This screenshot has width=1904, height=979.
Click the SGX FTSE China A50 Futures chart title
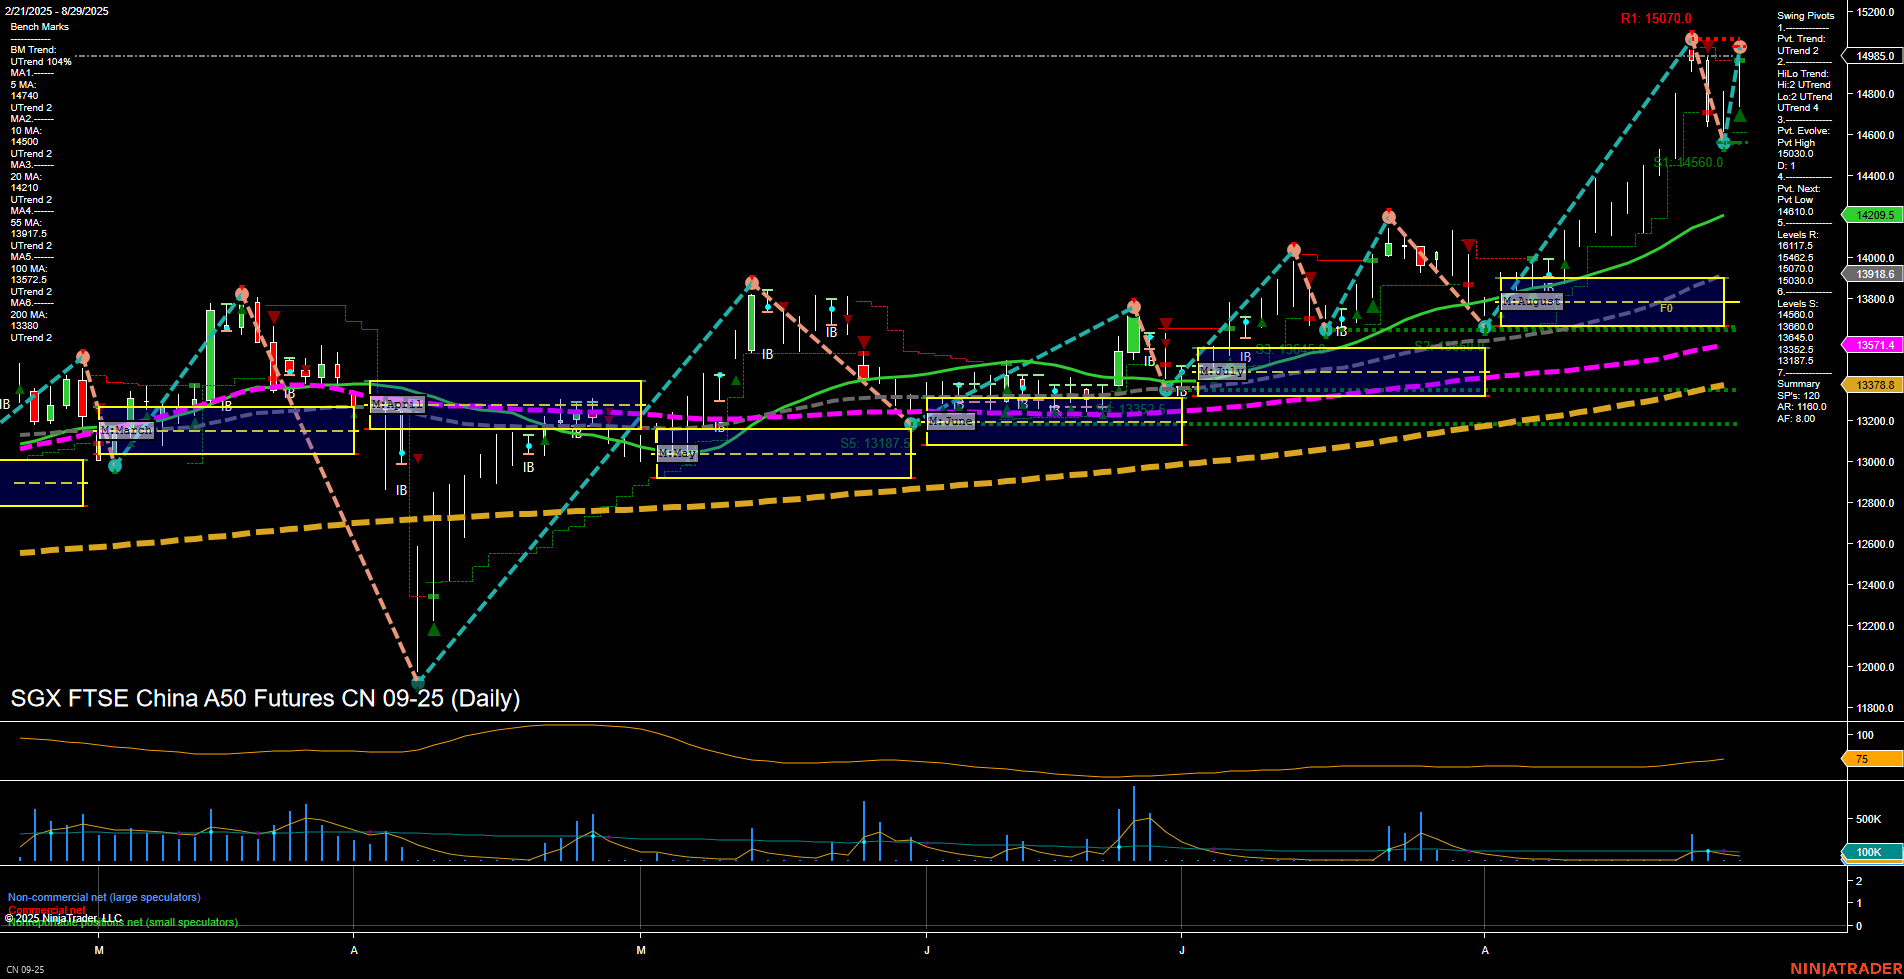coord(264,698)
